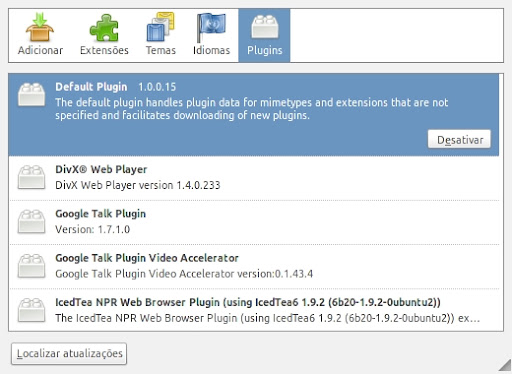The height and width of the screenshot is (374, 512).
Task: Select IcedTea NPR Web Browser Plugin title
Action: (x=248, y=302)
